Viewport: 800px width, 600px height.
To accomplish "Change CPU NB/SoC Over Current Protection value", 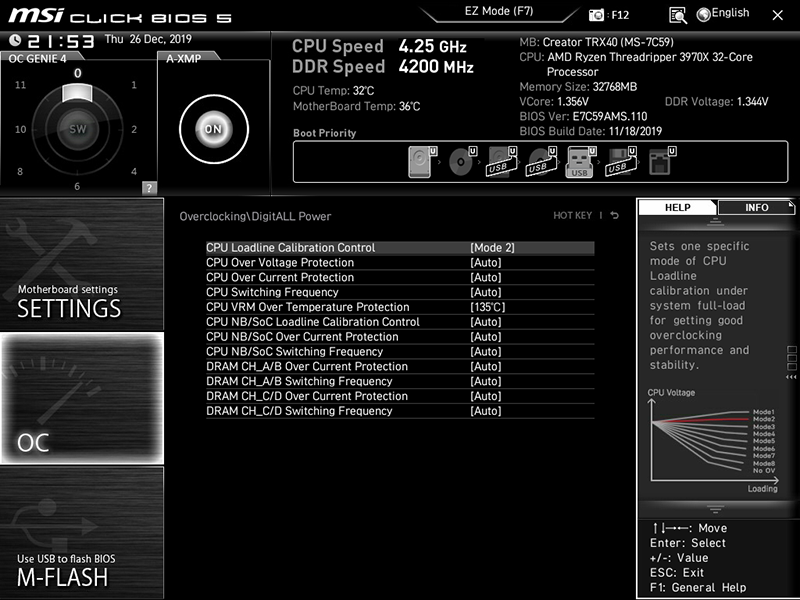I will click(486, 336).
